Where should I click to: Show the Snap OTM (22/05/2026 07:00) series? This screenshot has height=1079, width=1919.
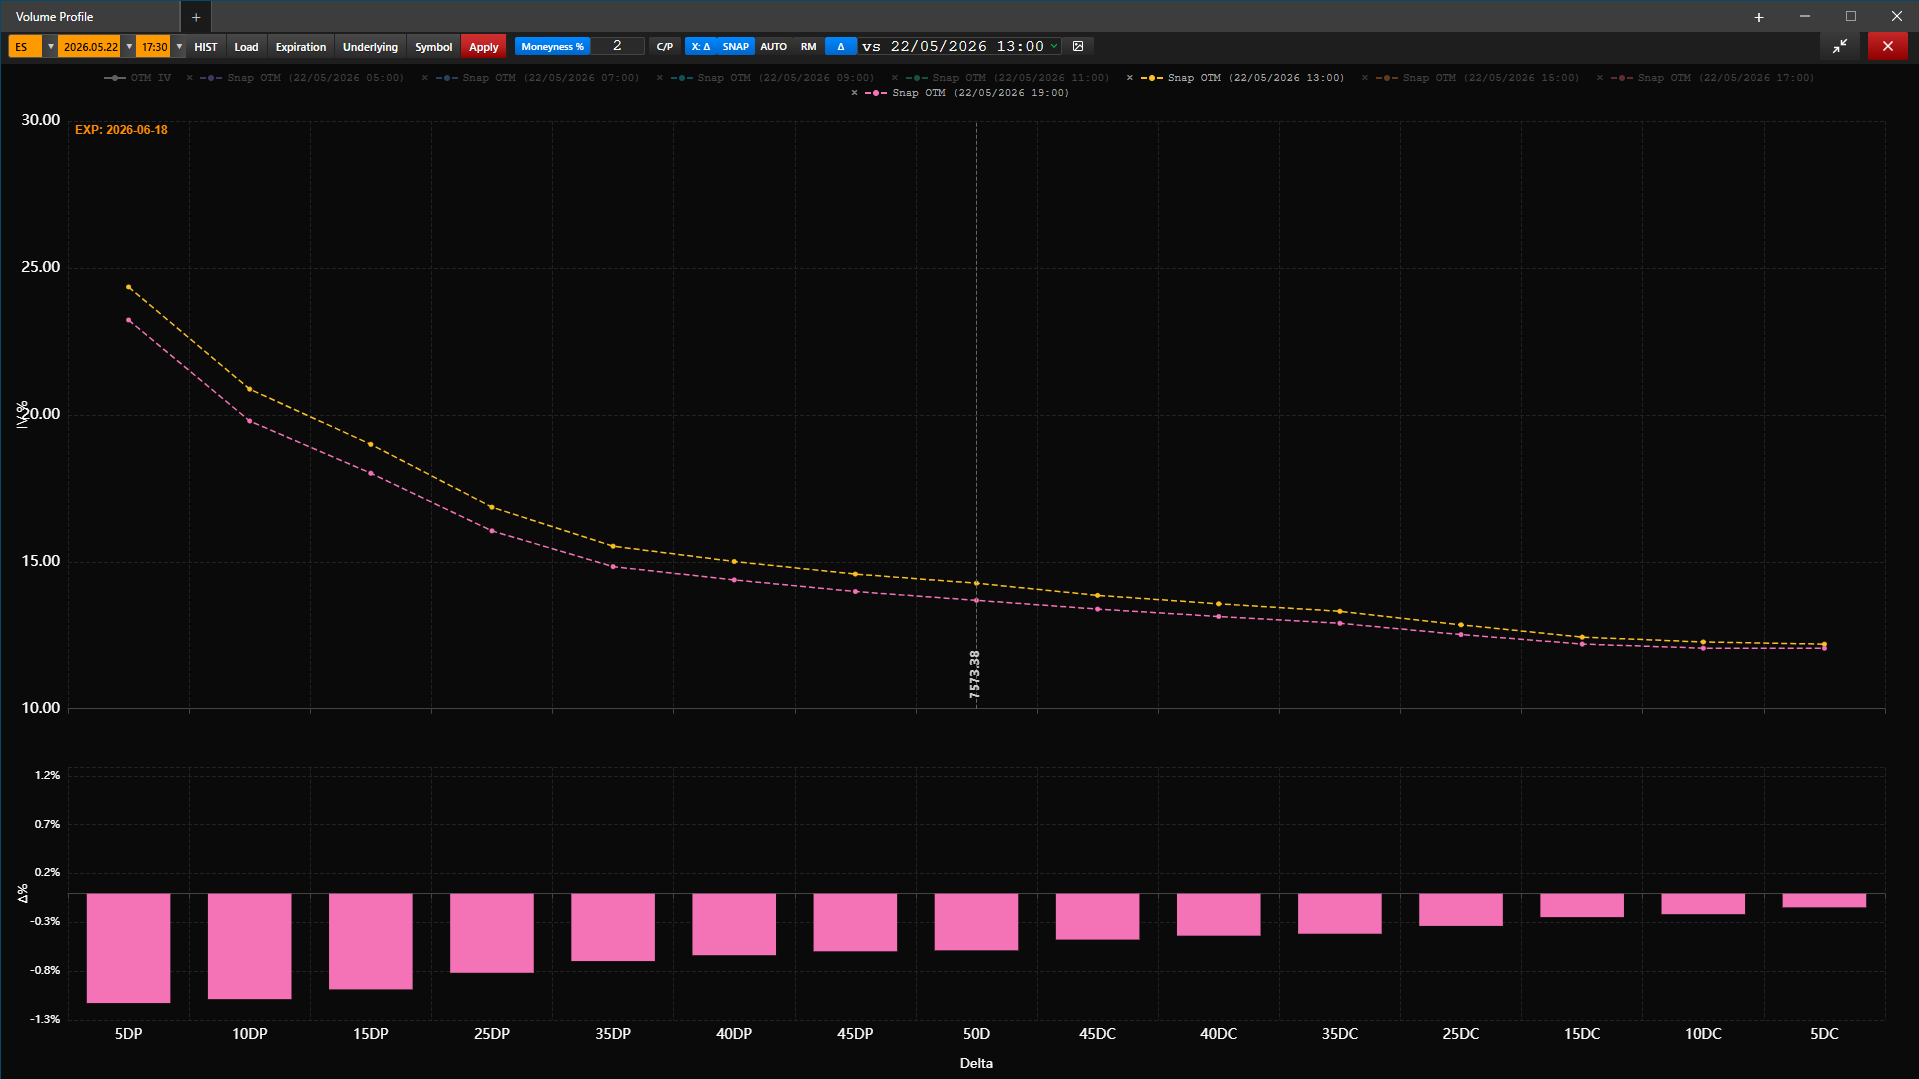tap(537, 78)
